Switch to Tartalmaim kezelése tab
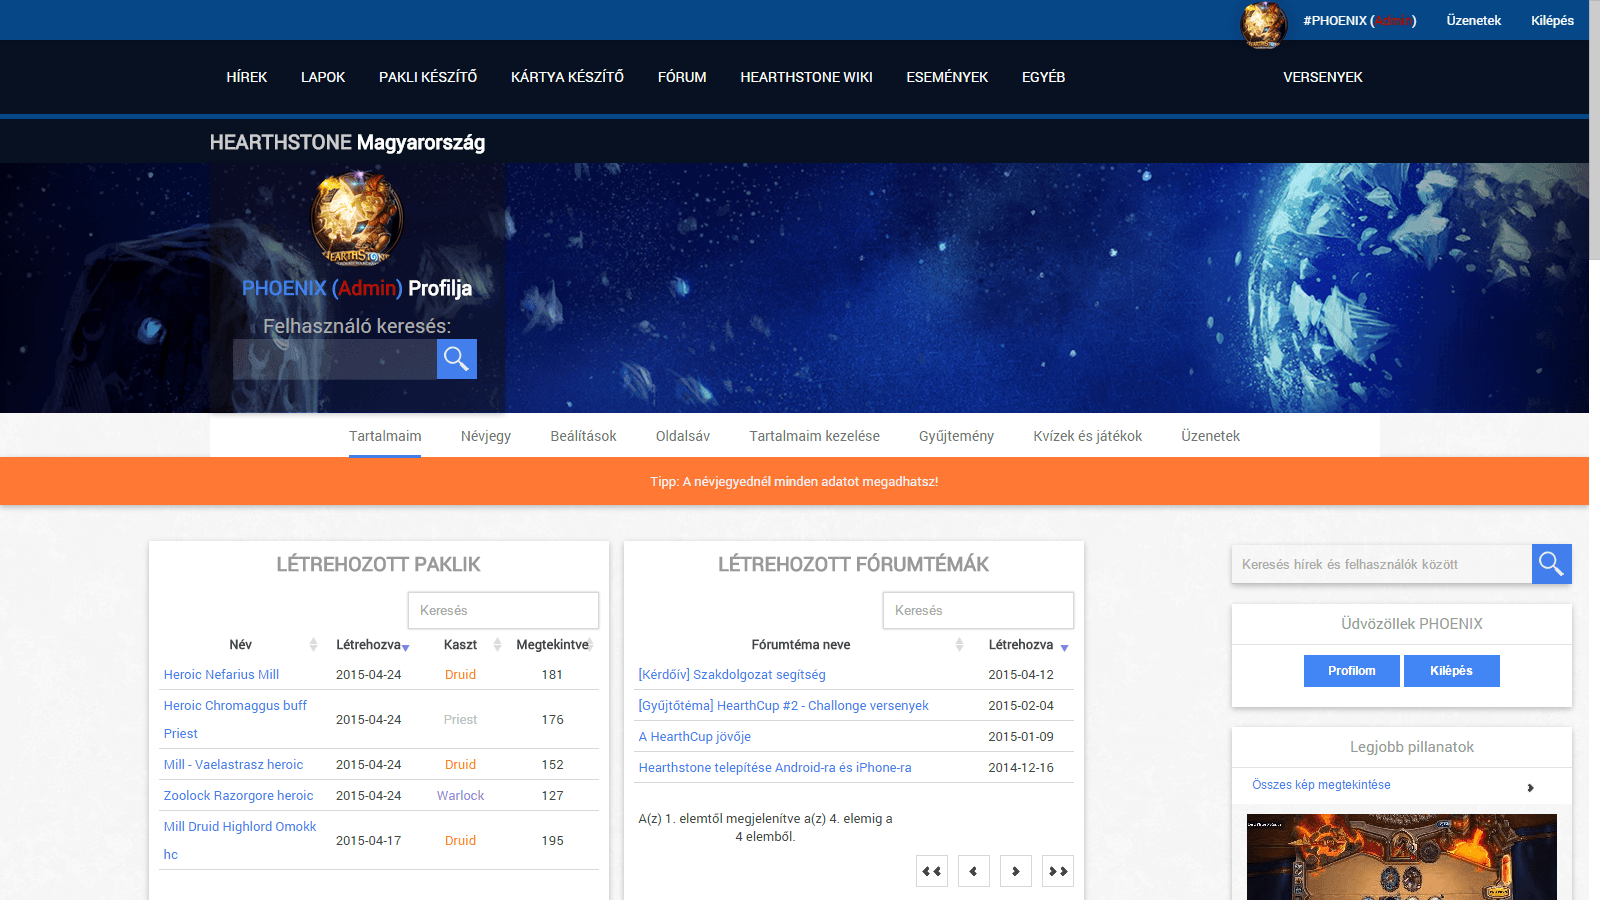This screenshot has height=900, width=1600. coord(815,436)
